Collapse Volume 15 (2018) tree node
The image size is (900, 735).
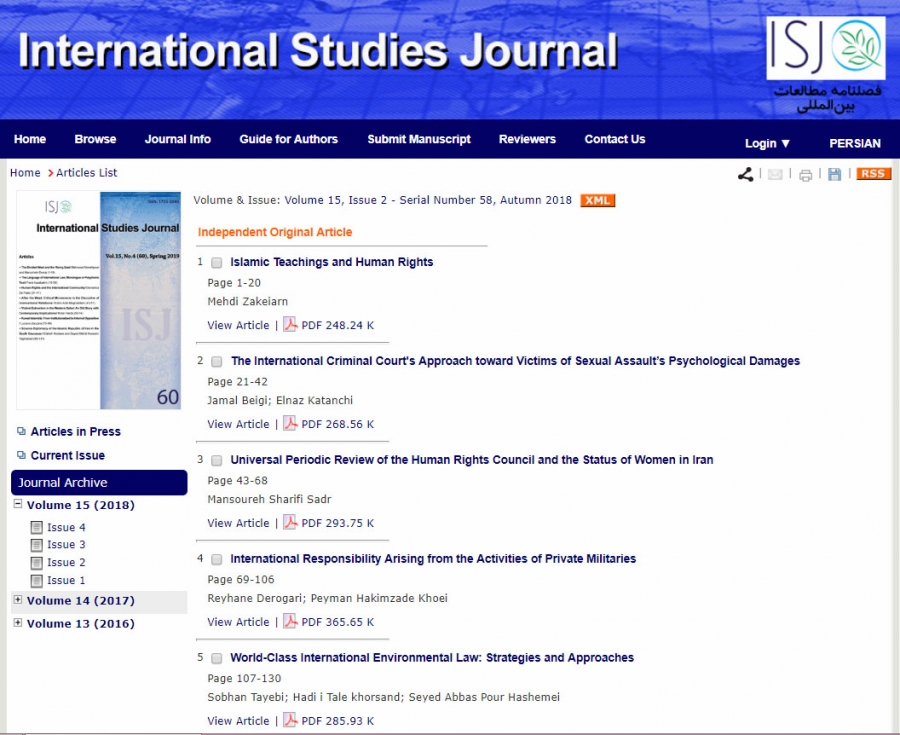[x=18, y=505]
